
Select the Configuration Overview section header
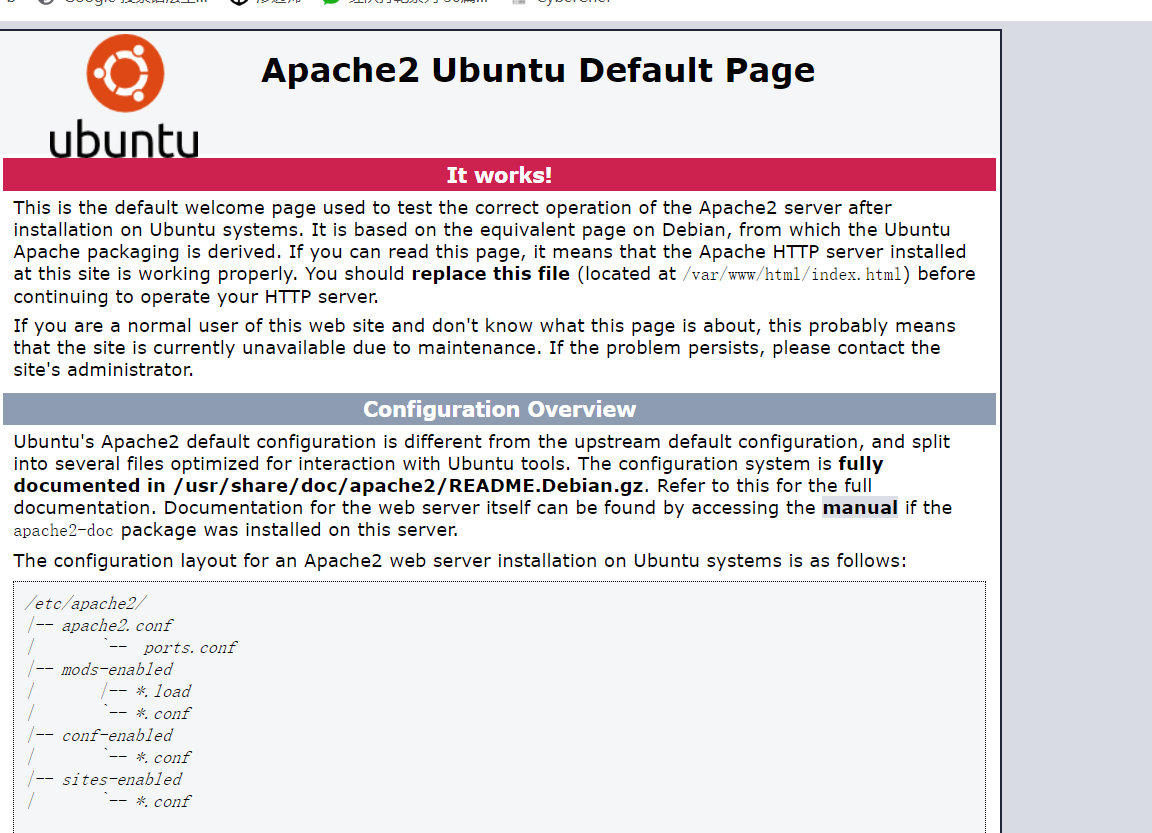coord(499,409)
